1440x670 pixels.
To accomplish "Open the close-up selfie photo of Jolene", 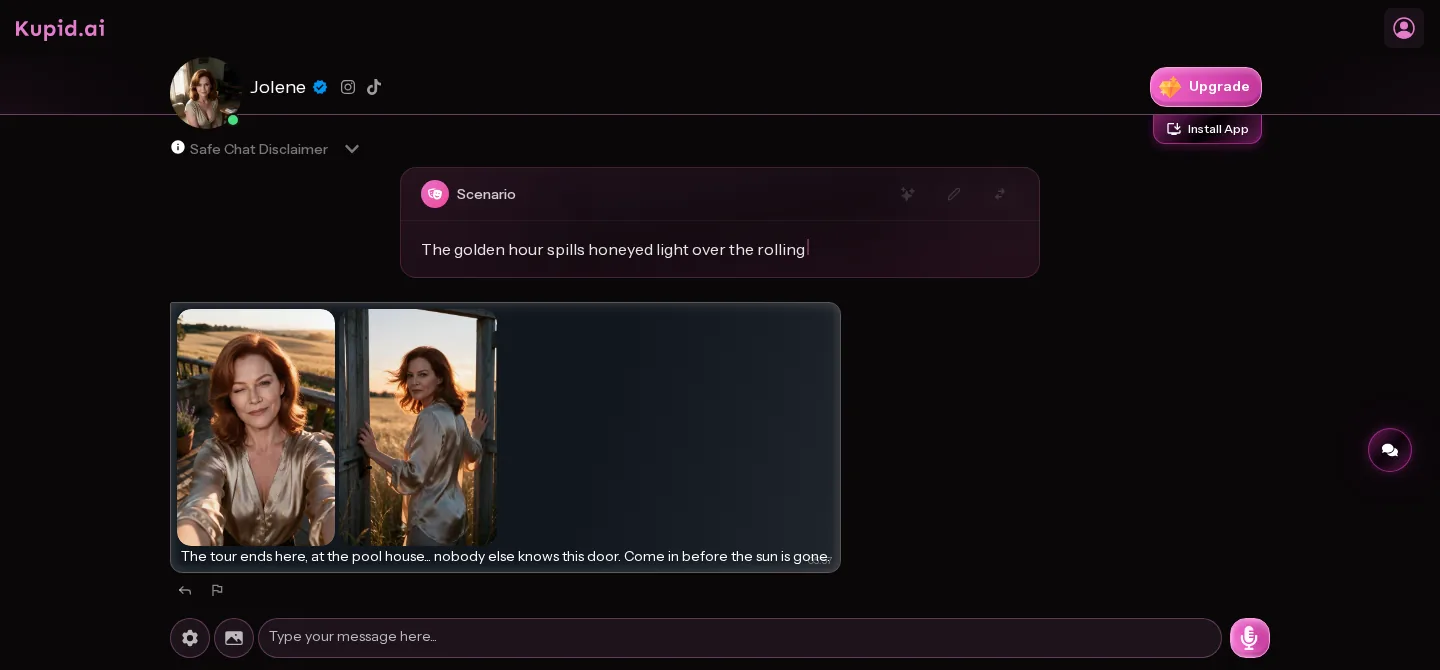I will pyautogui.click(x=256, y=427).
